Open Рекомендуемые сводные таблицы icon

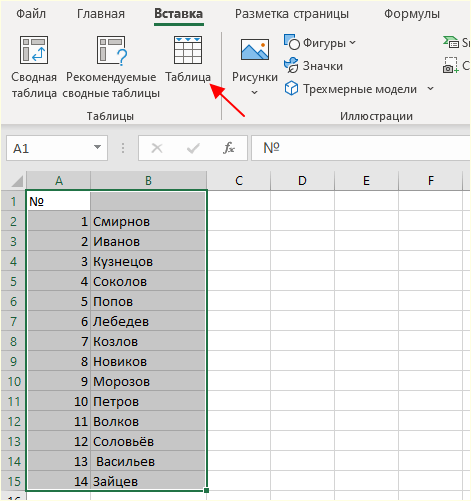point(112,50)
